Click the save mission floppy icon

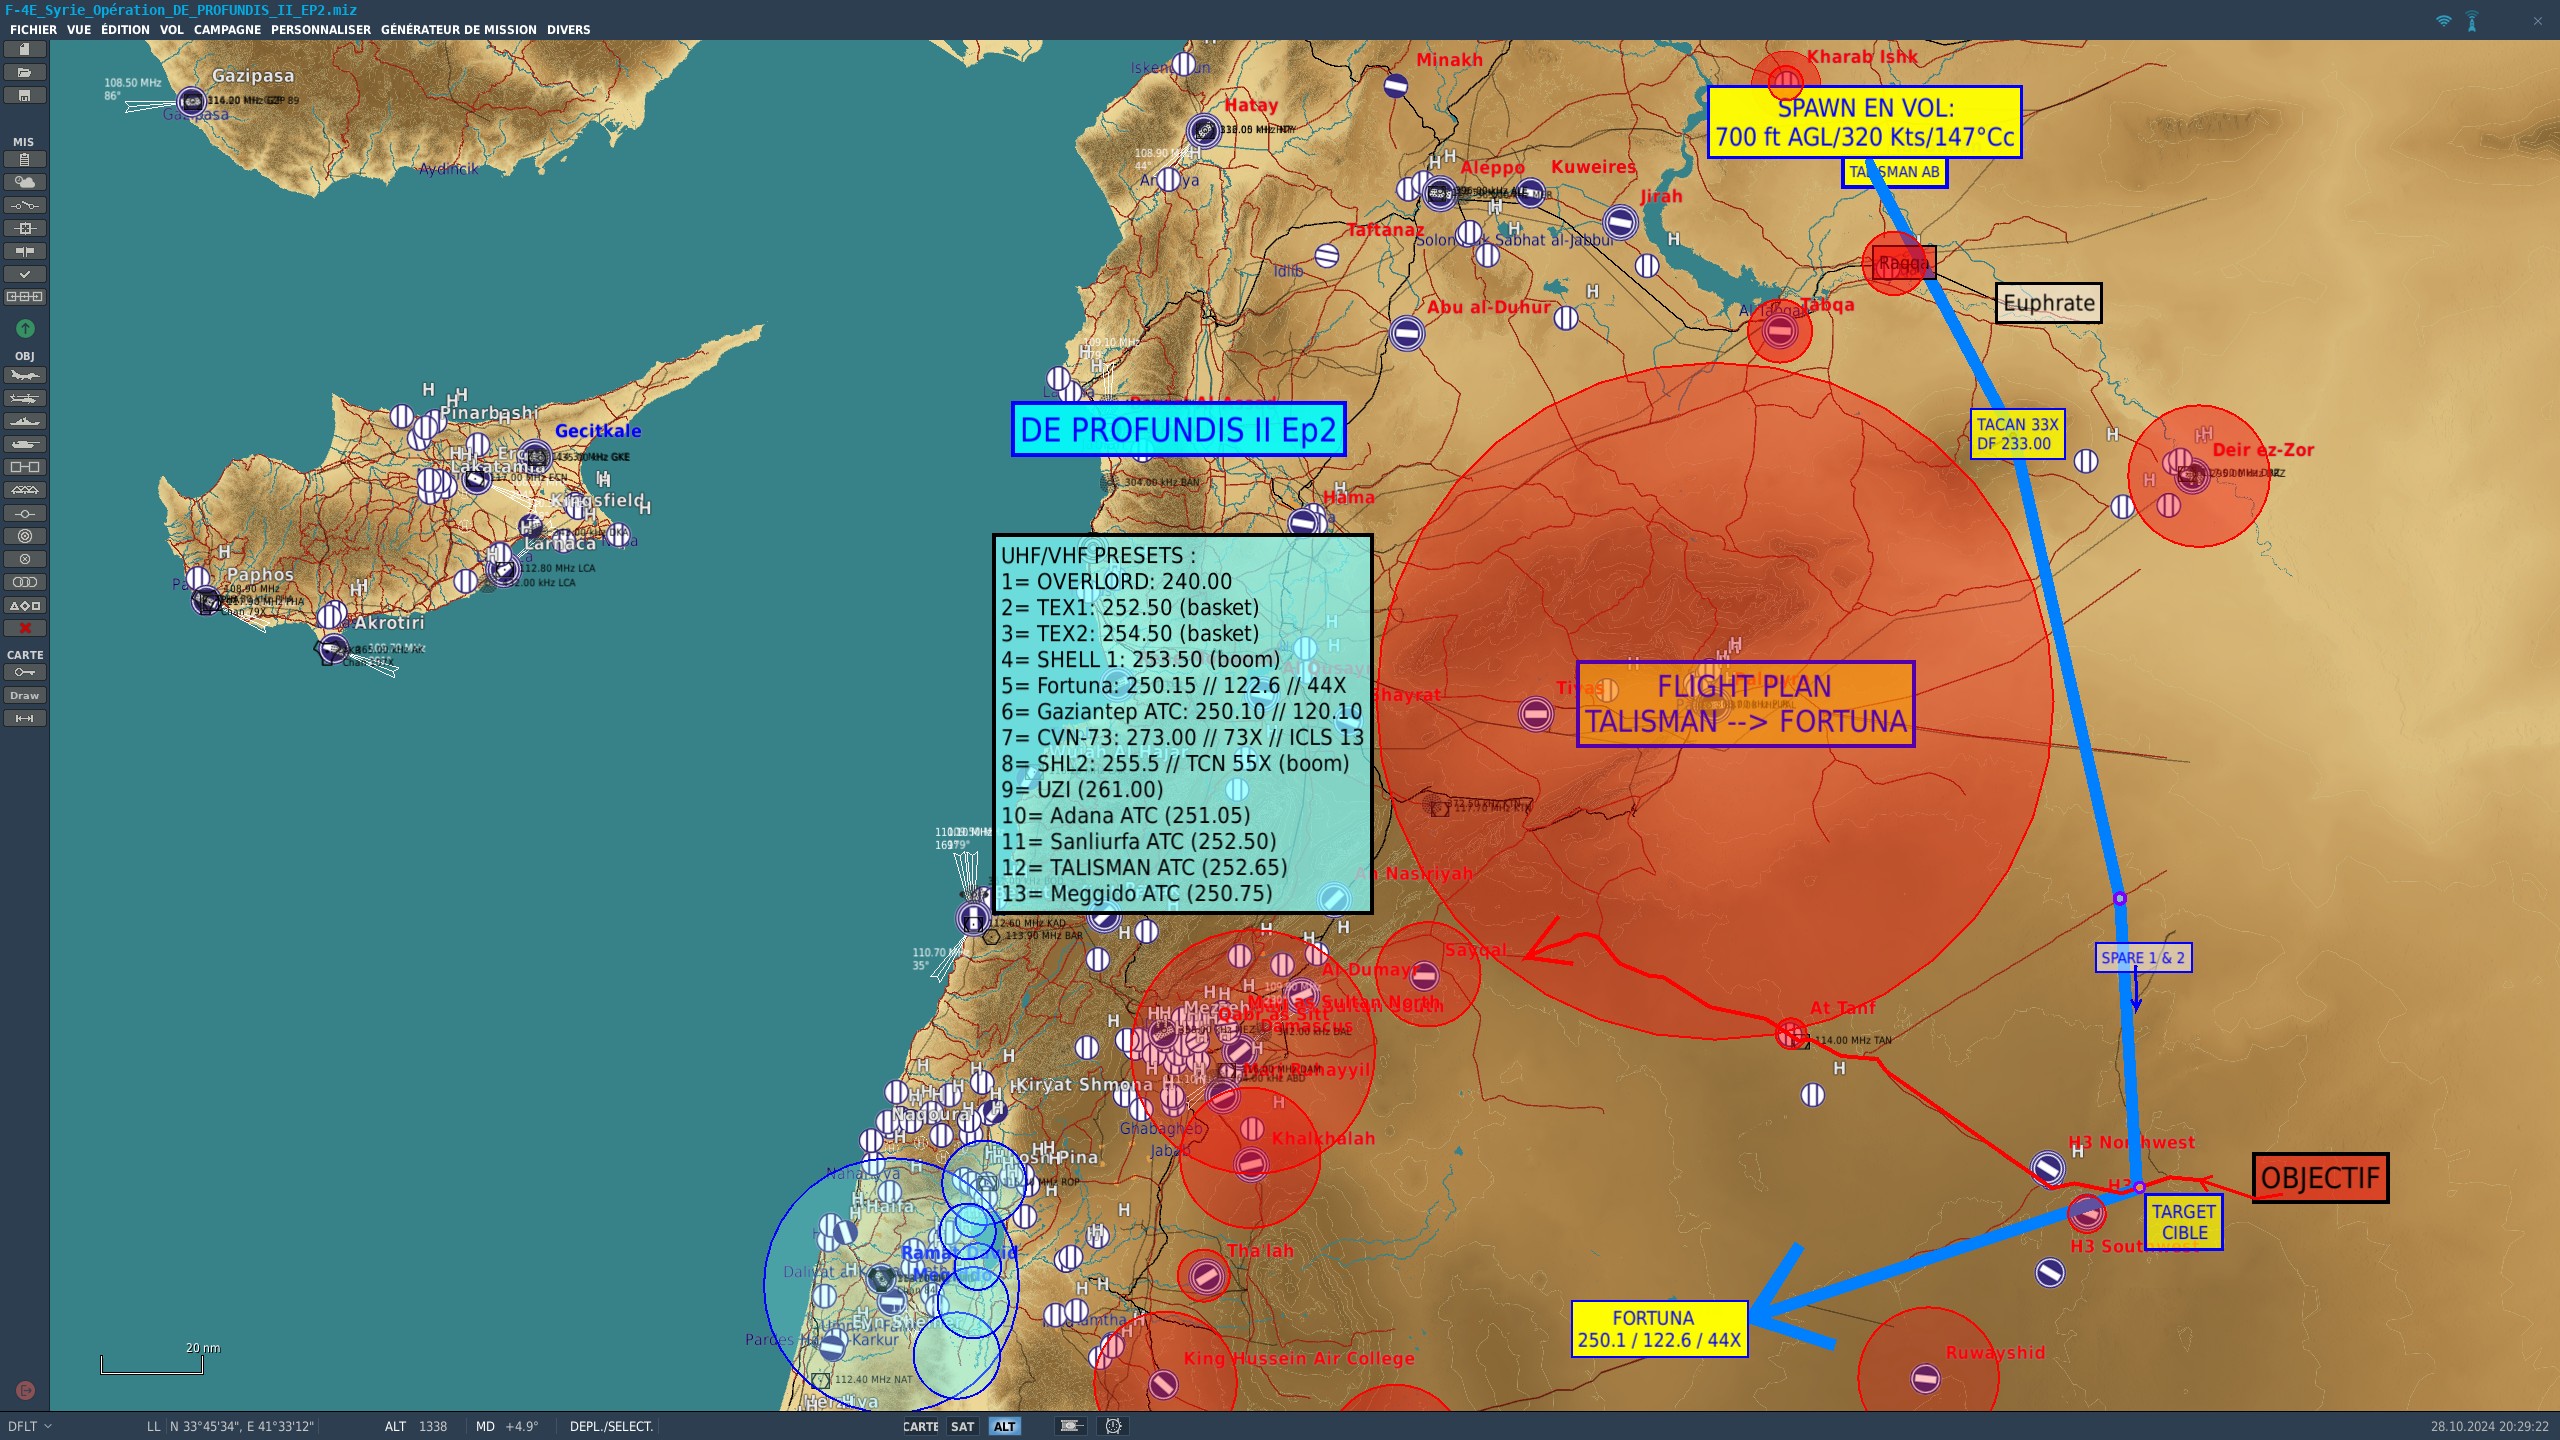tap(25, 96)
